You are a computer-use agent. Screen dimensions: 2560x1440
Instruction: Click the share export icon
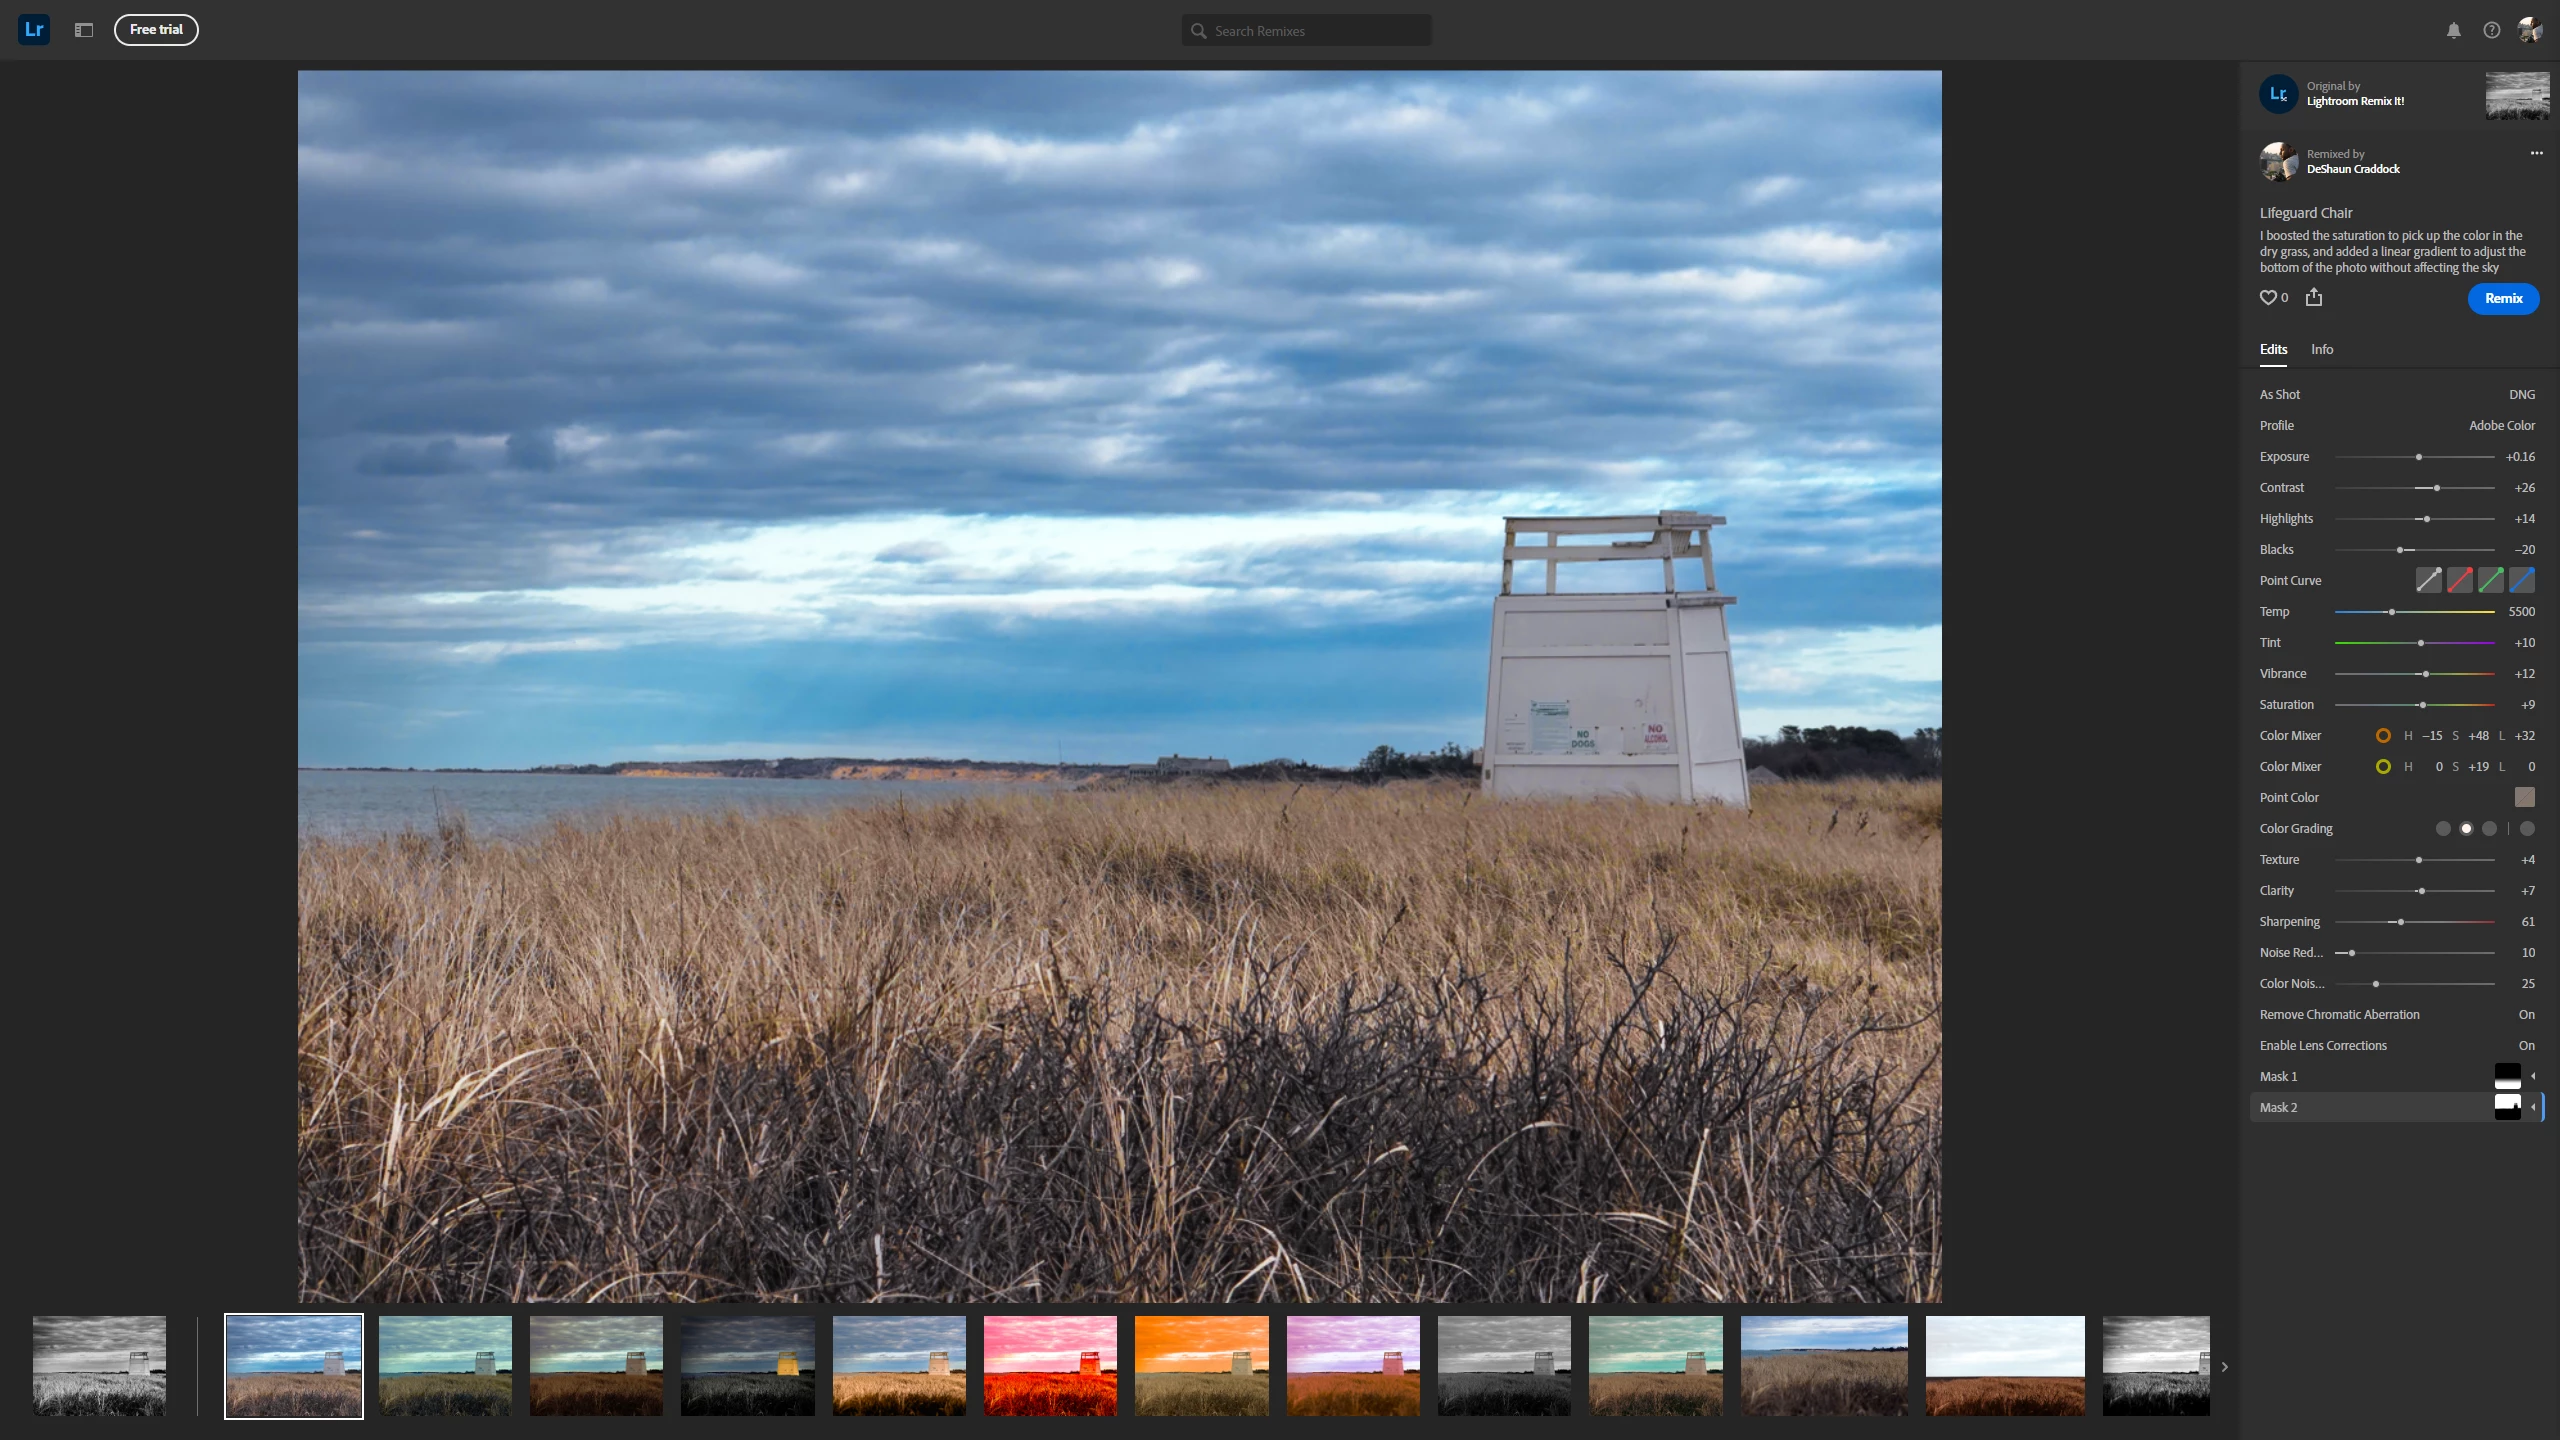click(2314, 298)
